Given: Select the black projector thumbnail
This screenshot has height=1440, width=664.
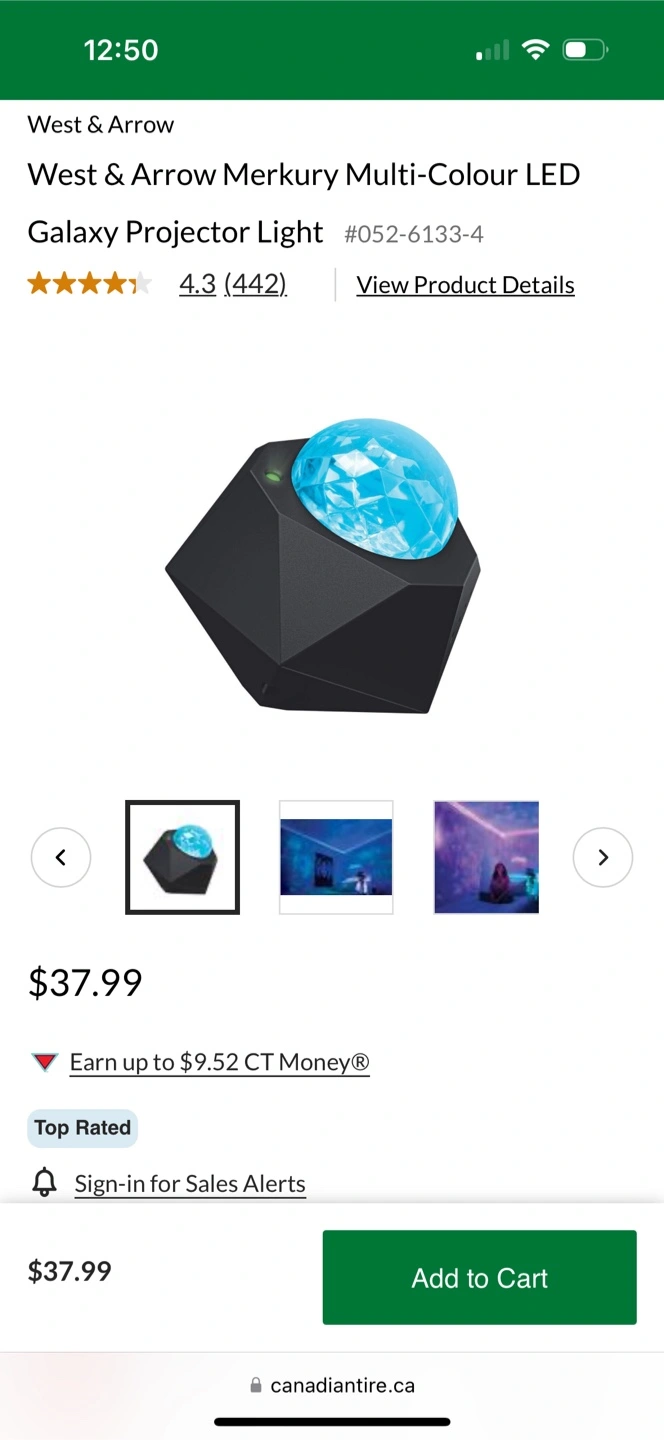Looking at the screenshot, I should pos(182,857).
